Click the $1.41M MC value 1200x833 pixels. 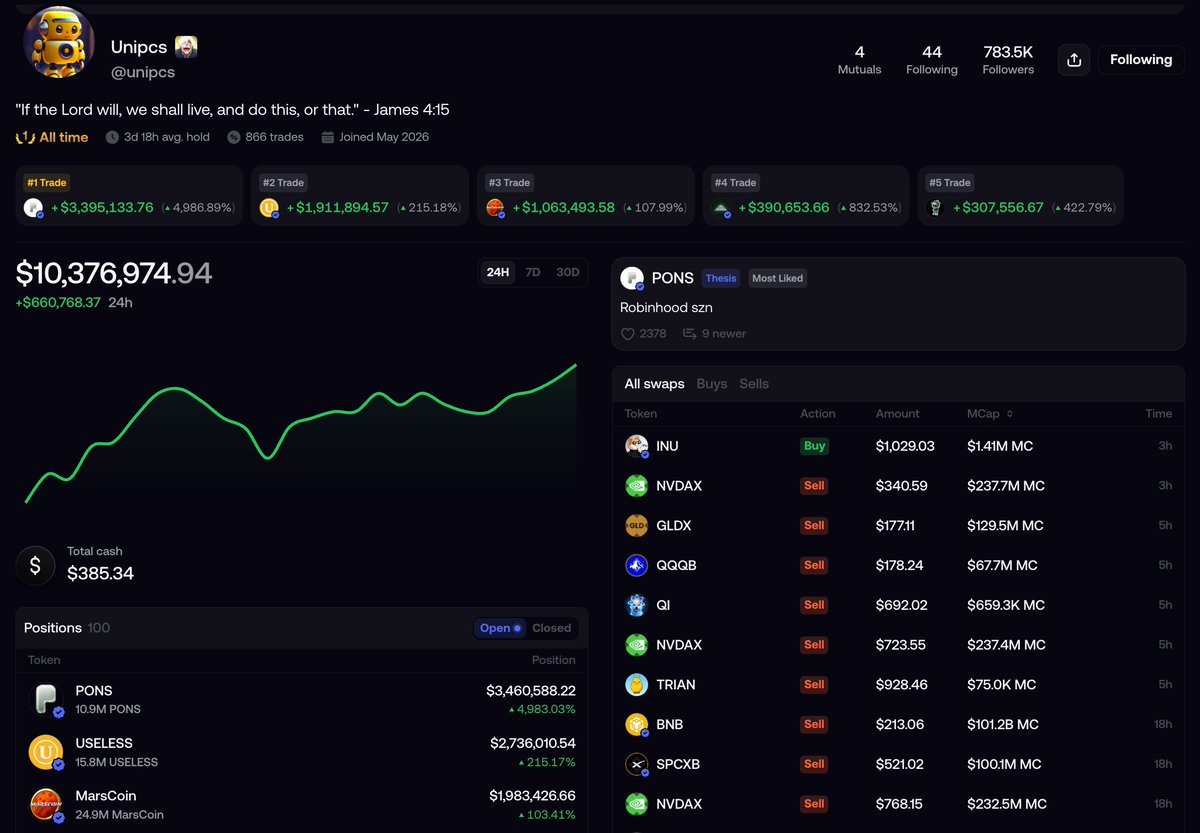click(x=1000, y=446)
